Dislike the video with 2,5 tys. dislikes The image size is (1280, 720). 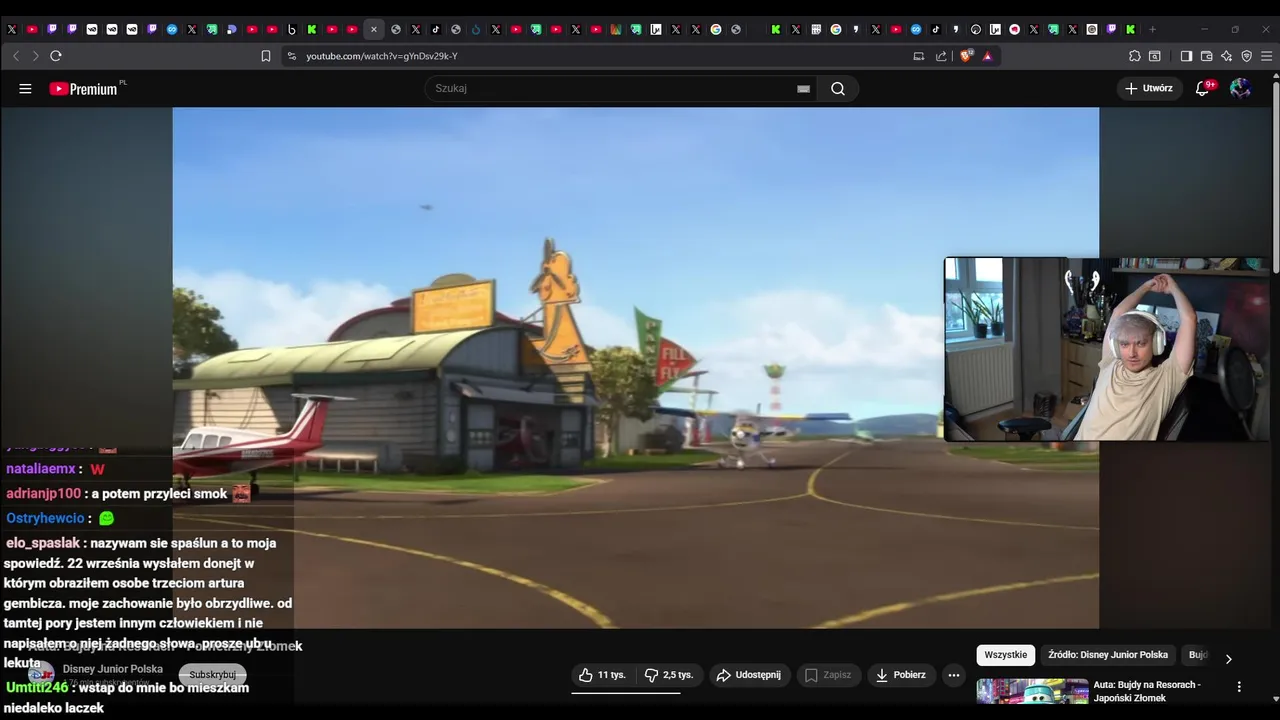669,675
